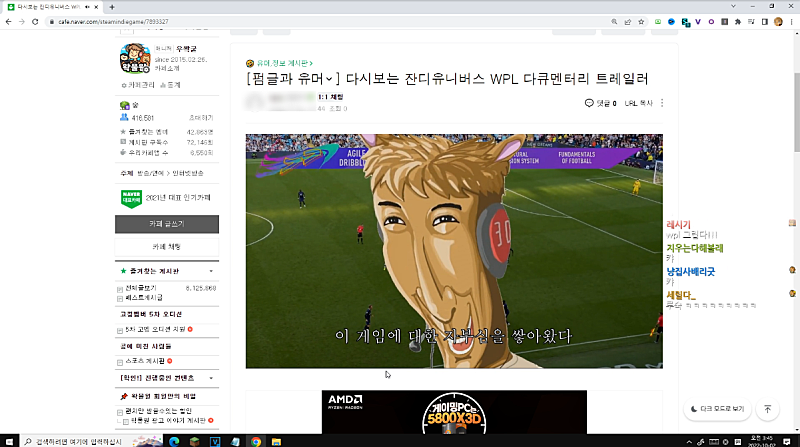Click the address bar URL field
Viewport: 800px width, 447px height.
327,22
